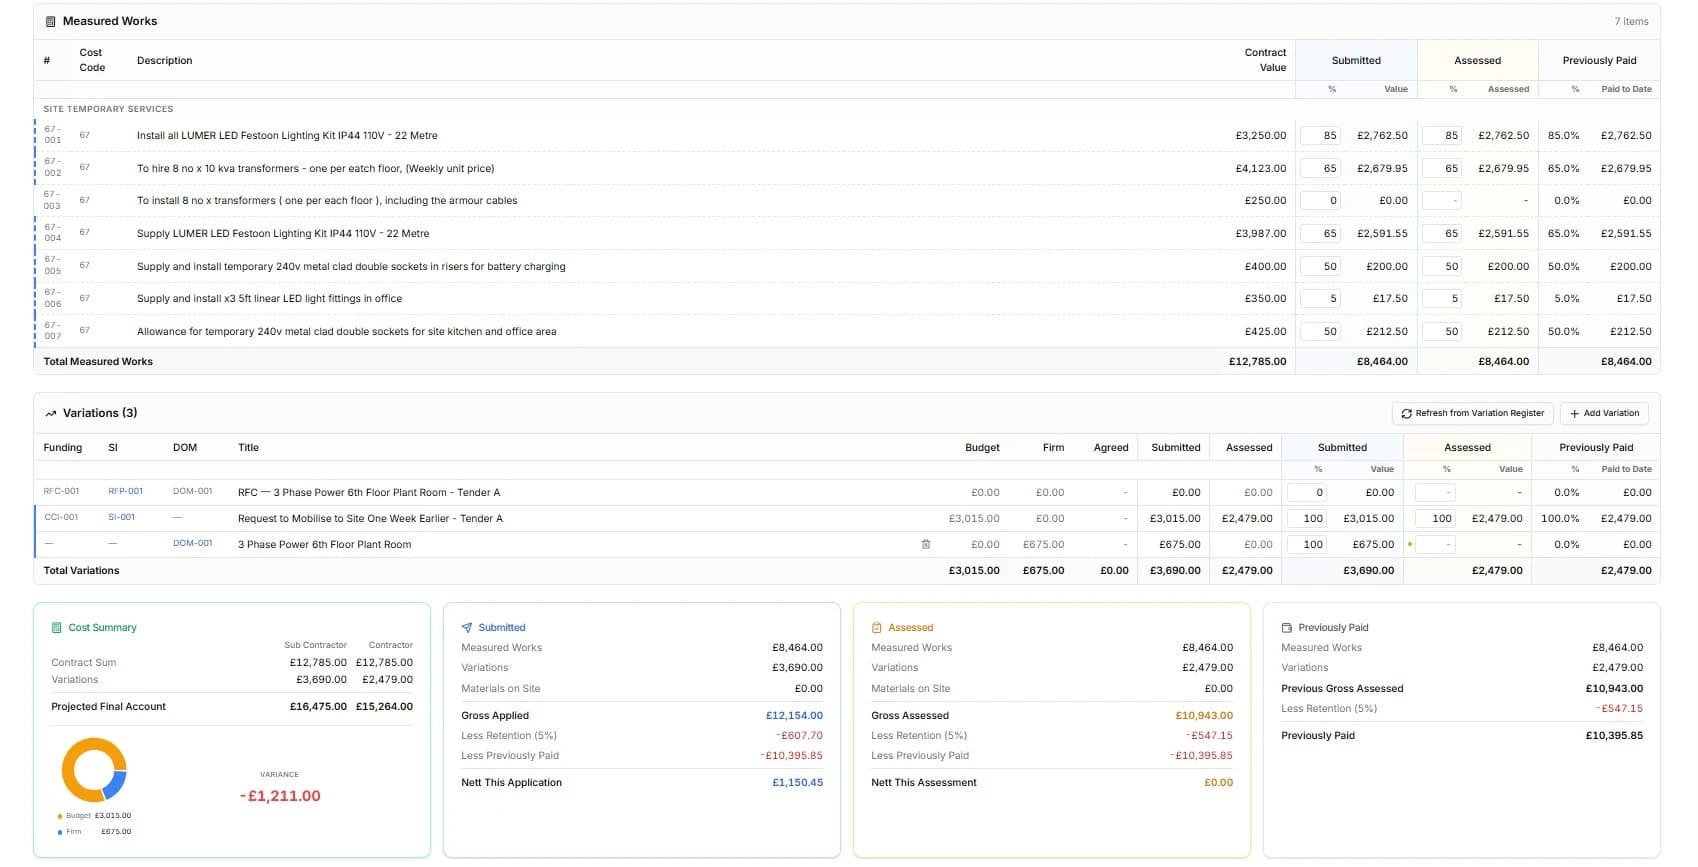Click empty assessed % field on item 67-003
The height and width of the screenshot is (867, 1698).
1441,200
